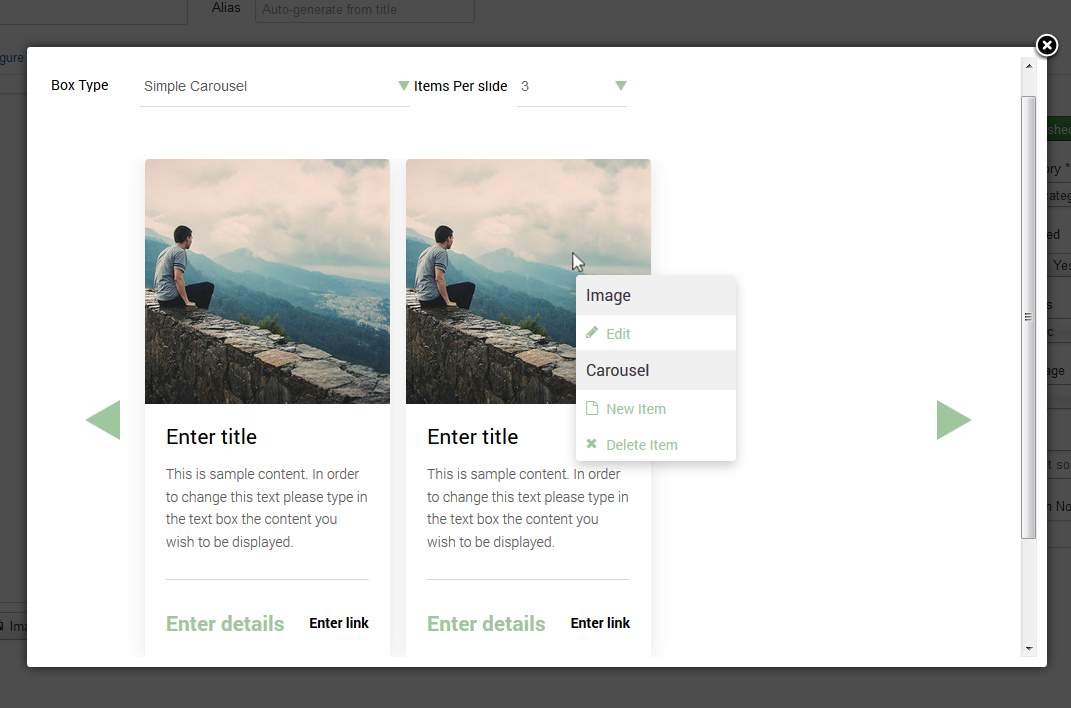This screenshot has width=1071, height=708.
Task: Click the first card's Enter title heading
Action: (x=211, y=437)
